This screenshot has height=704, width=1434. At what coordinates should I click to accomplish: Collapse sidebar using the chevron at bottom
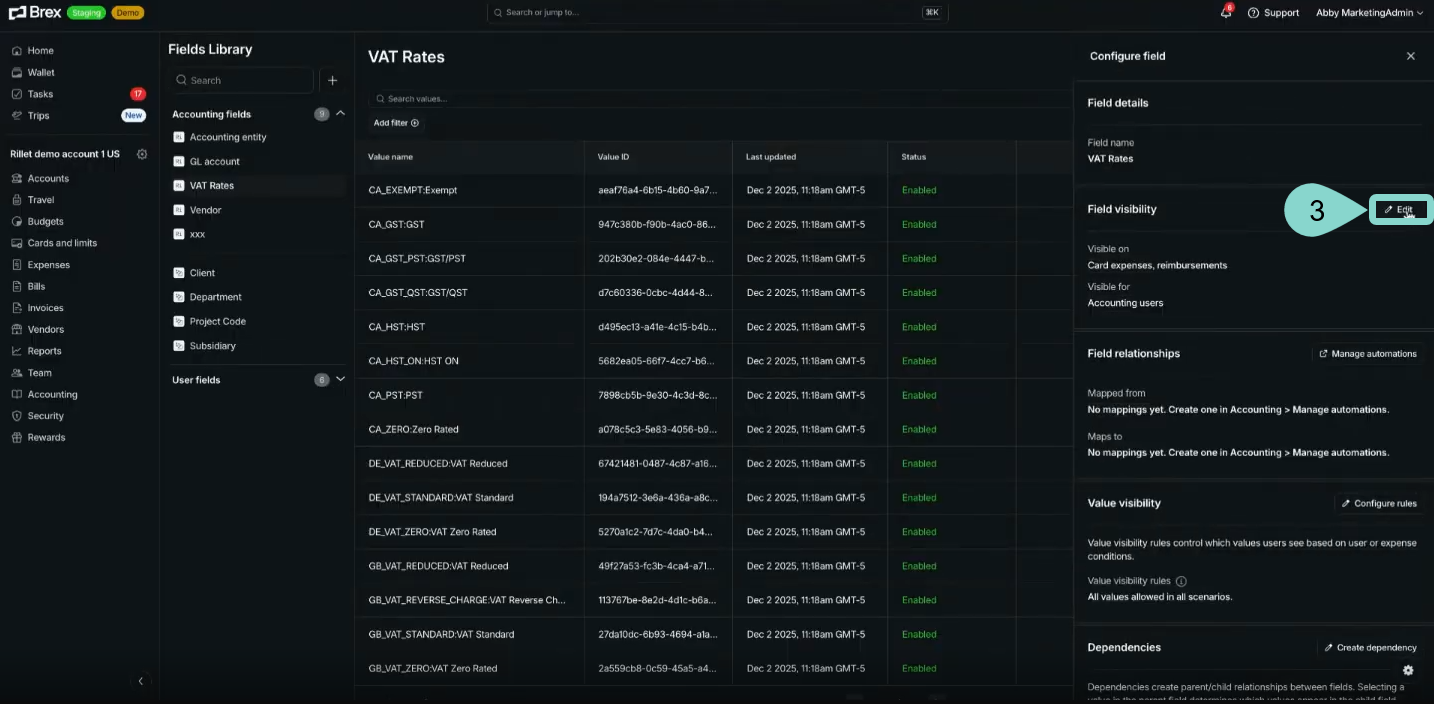[140, 681]
